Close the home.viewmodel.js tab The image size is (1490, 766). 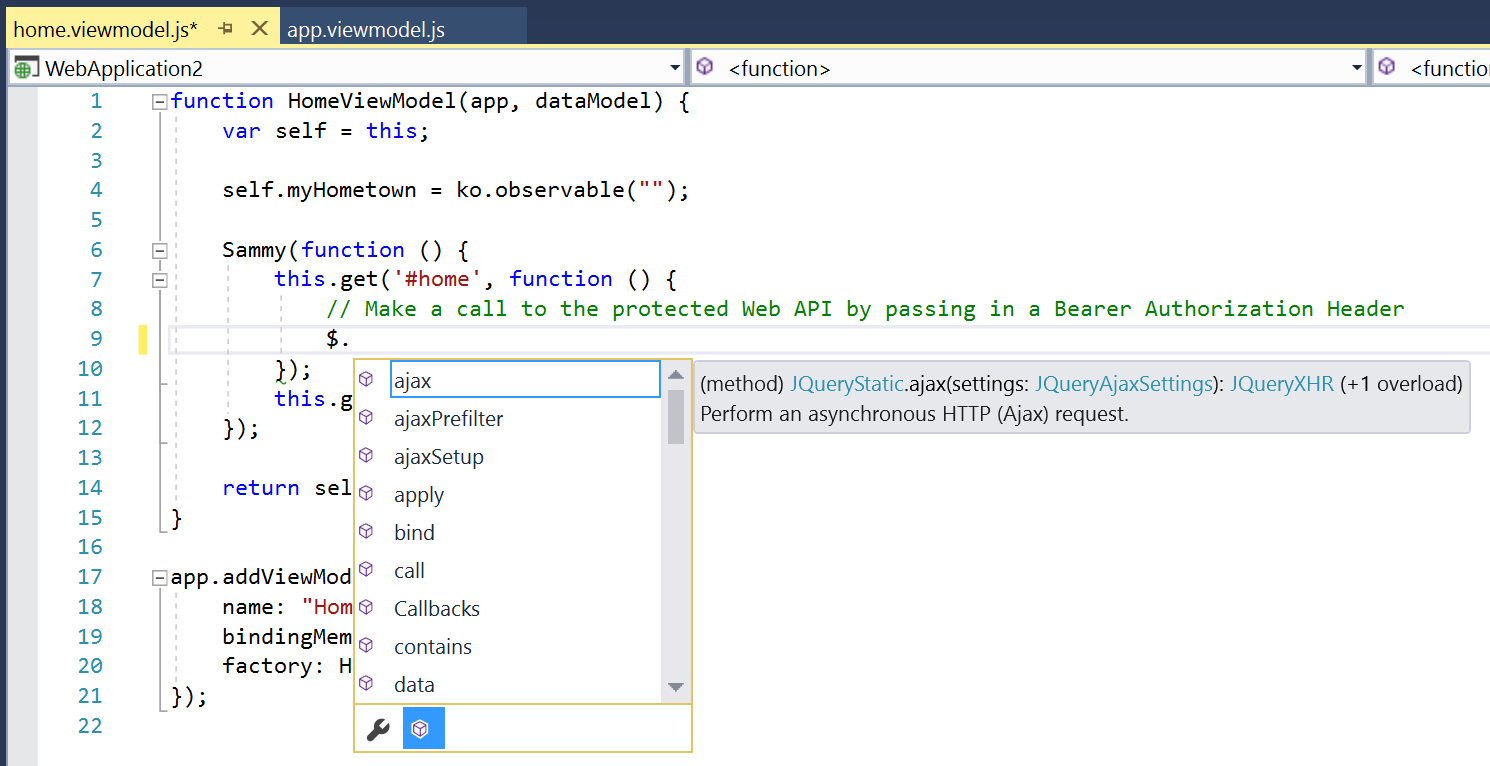(259, 29)
